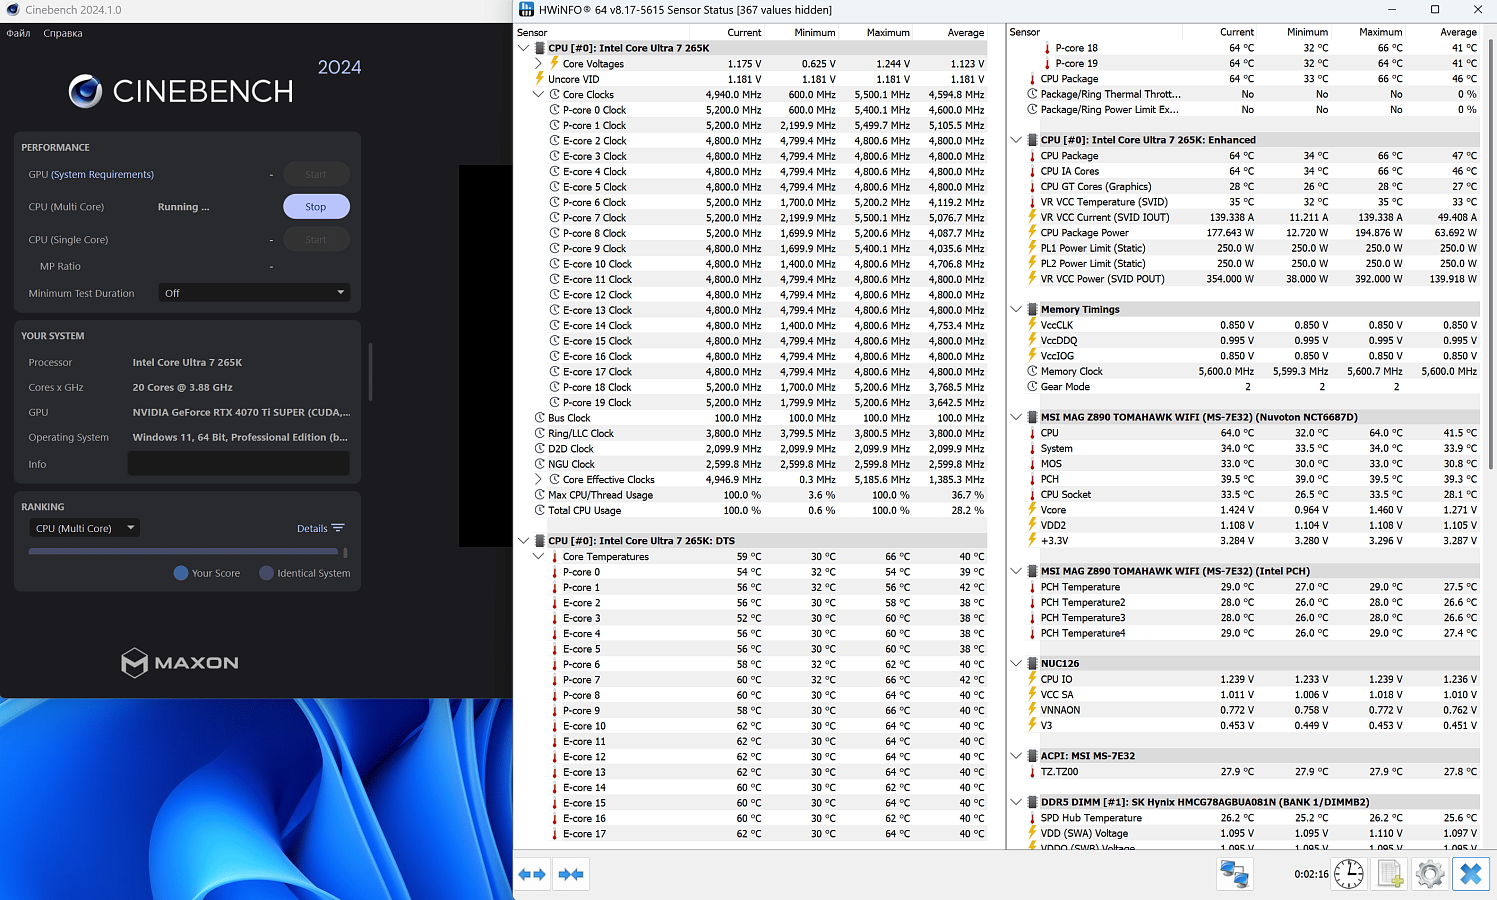Screen dimensions: 1497x900
Task: Click the Info text field in Cinebench
Action: (x=239, y=464)
